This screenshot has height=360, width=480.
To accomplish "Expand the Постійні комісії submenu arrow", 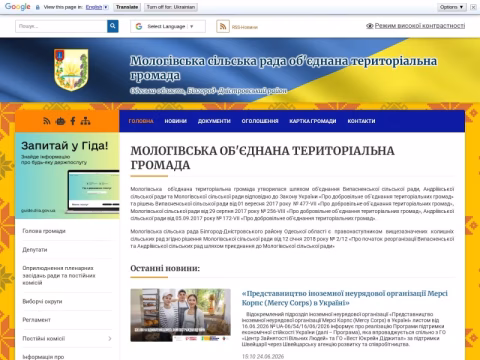I will [110, 339].
